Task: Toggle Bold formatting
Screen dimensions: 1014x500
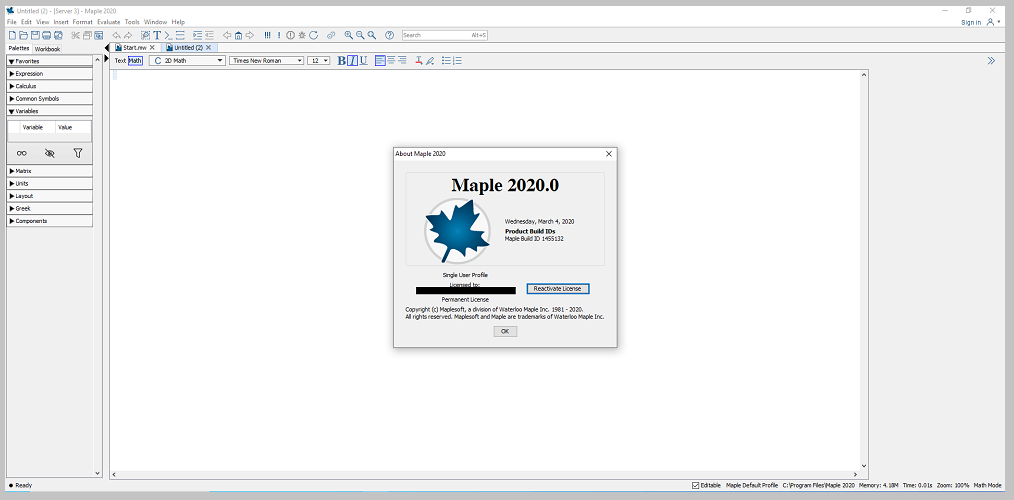Action: 341,60
